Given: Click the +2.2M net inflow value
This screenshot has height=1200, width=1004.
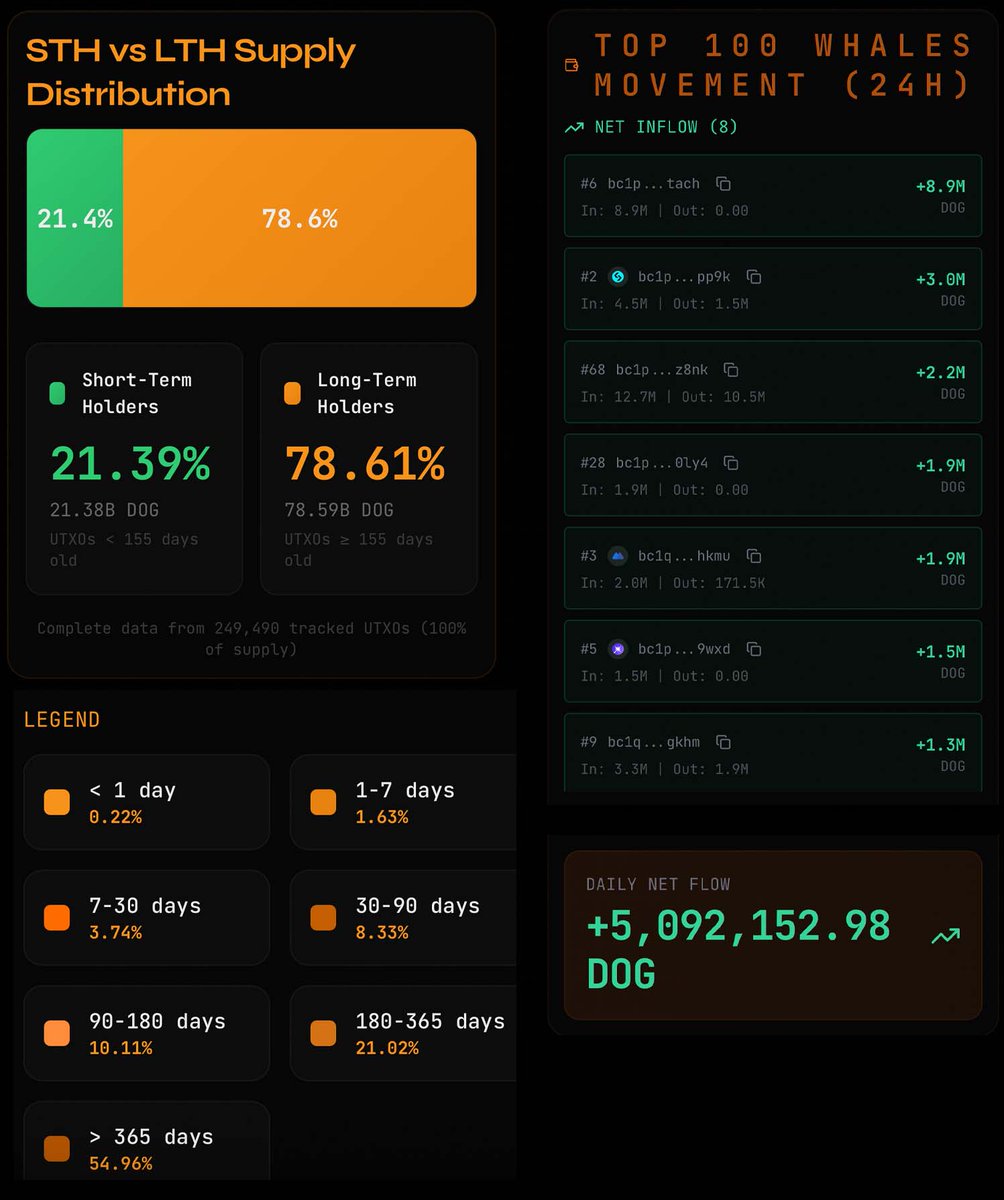Looking at the screenshot, I should [940, 372].
